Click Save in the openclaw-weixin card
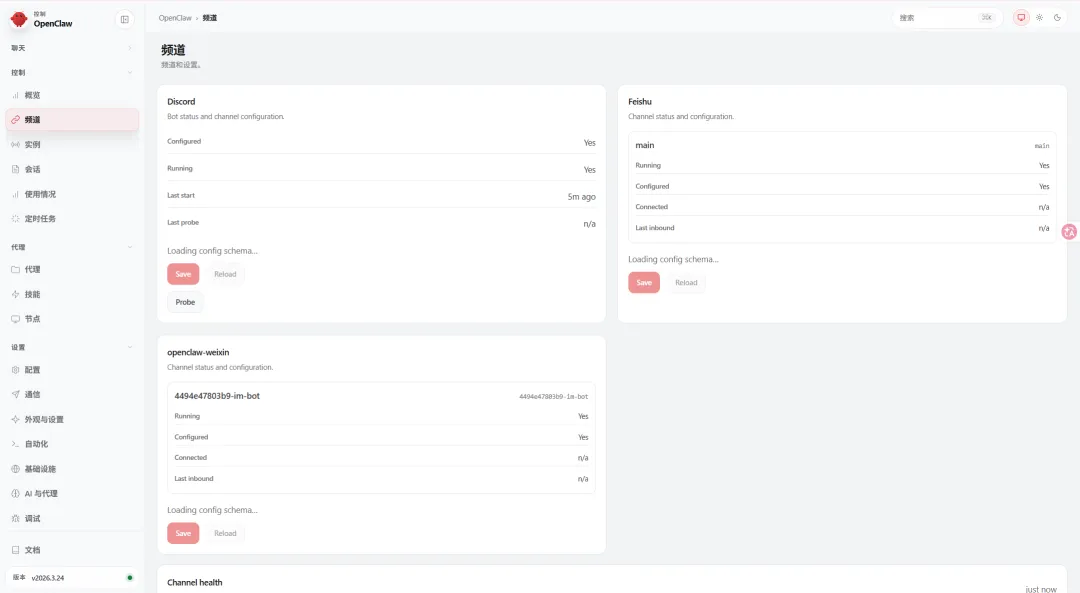This screenshot has height=593, width=1080. pos(183,533)
